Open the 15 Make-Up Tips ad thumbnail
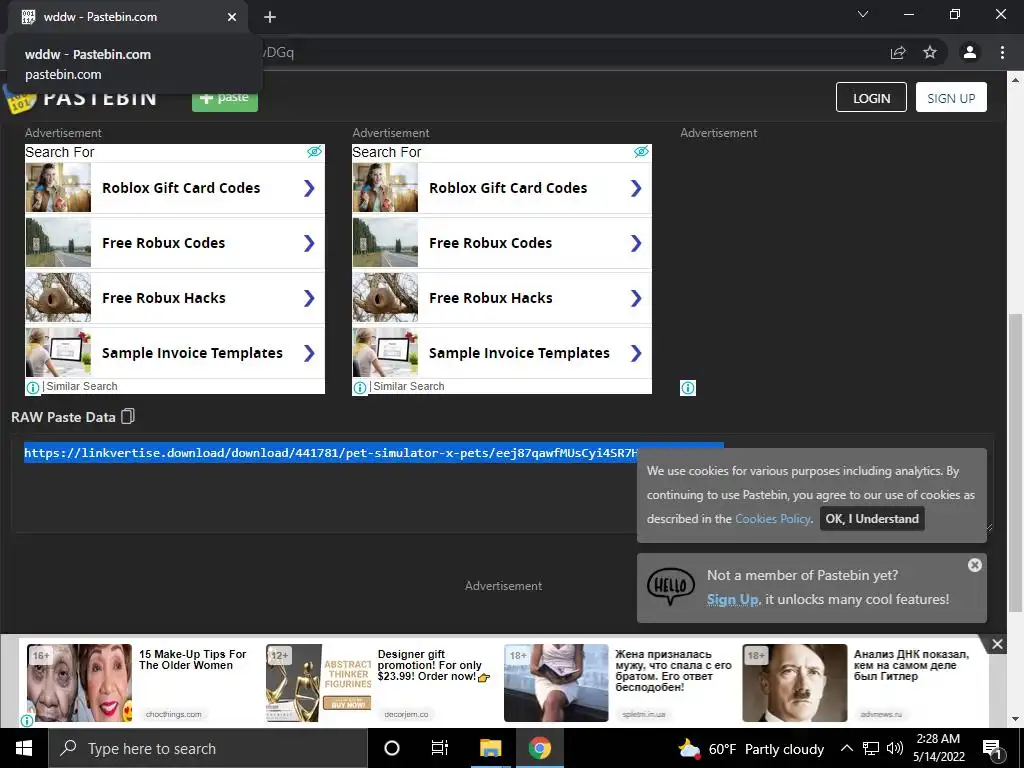The image size is (1024, 768). [x=80, y=682]
